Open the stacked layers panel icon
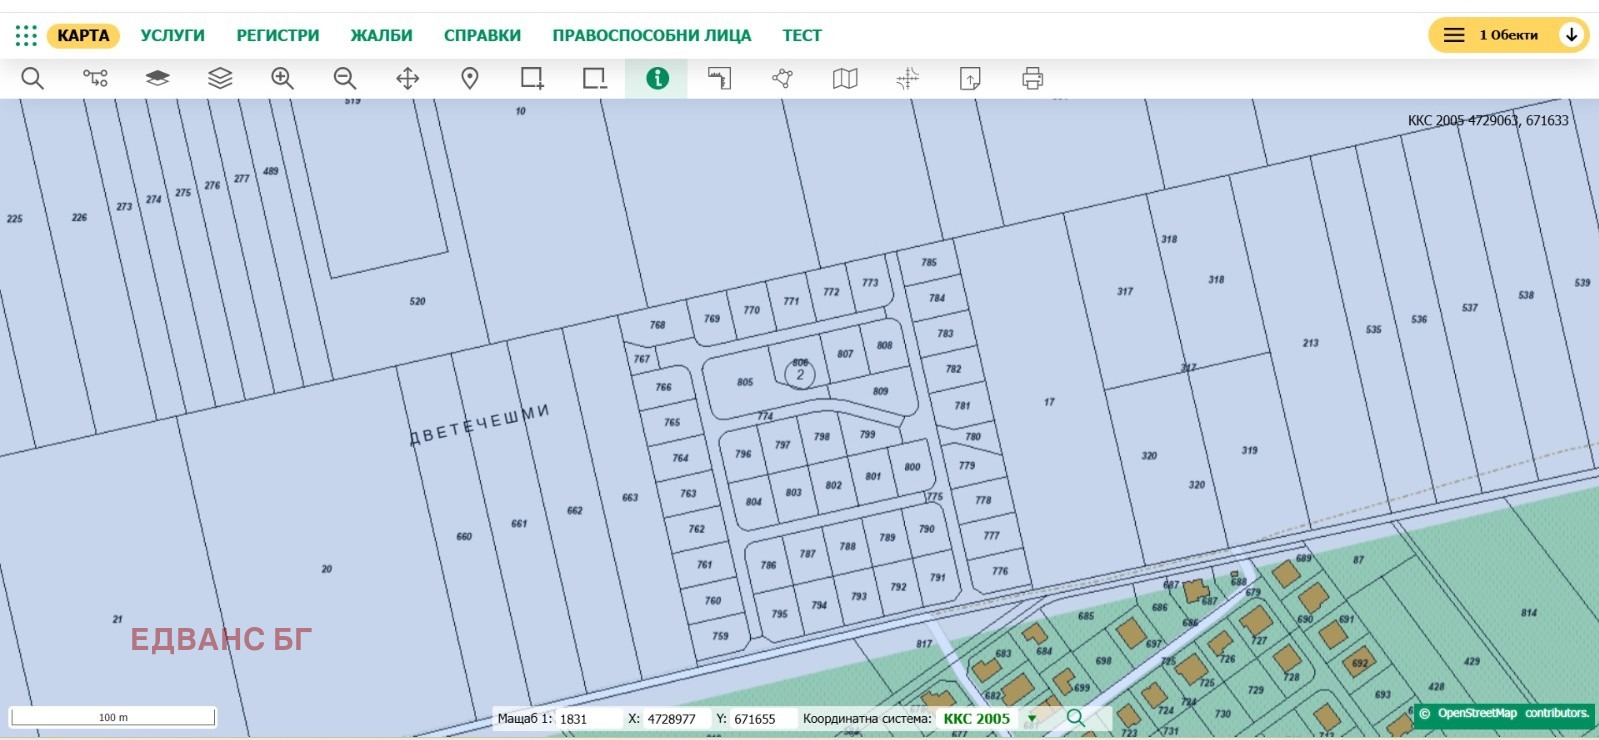This screenshot has width=1599, height=740. (220, 78)
